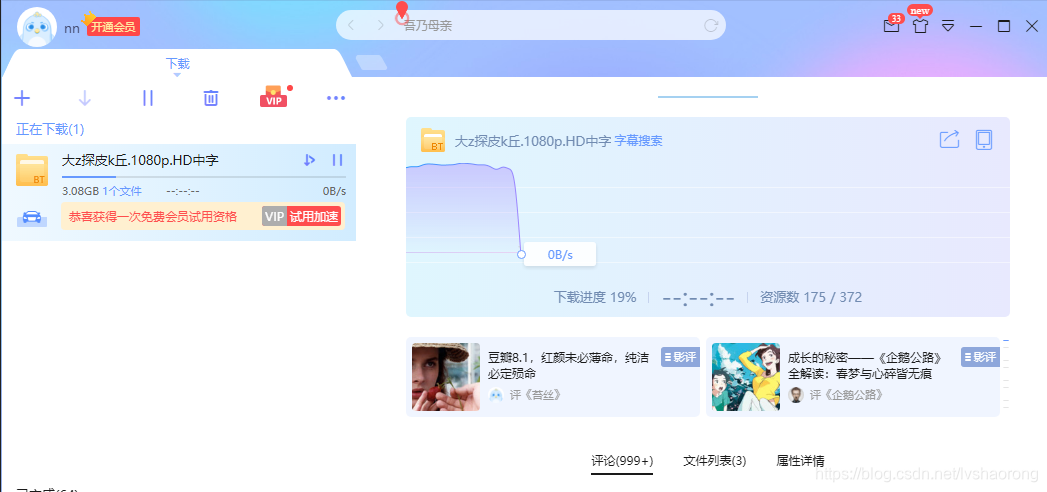Open the 豆瓣8.1 红颜未必薄命 review card
Screen dimensions: 1047x492
553,377
